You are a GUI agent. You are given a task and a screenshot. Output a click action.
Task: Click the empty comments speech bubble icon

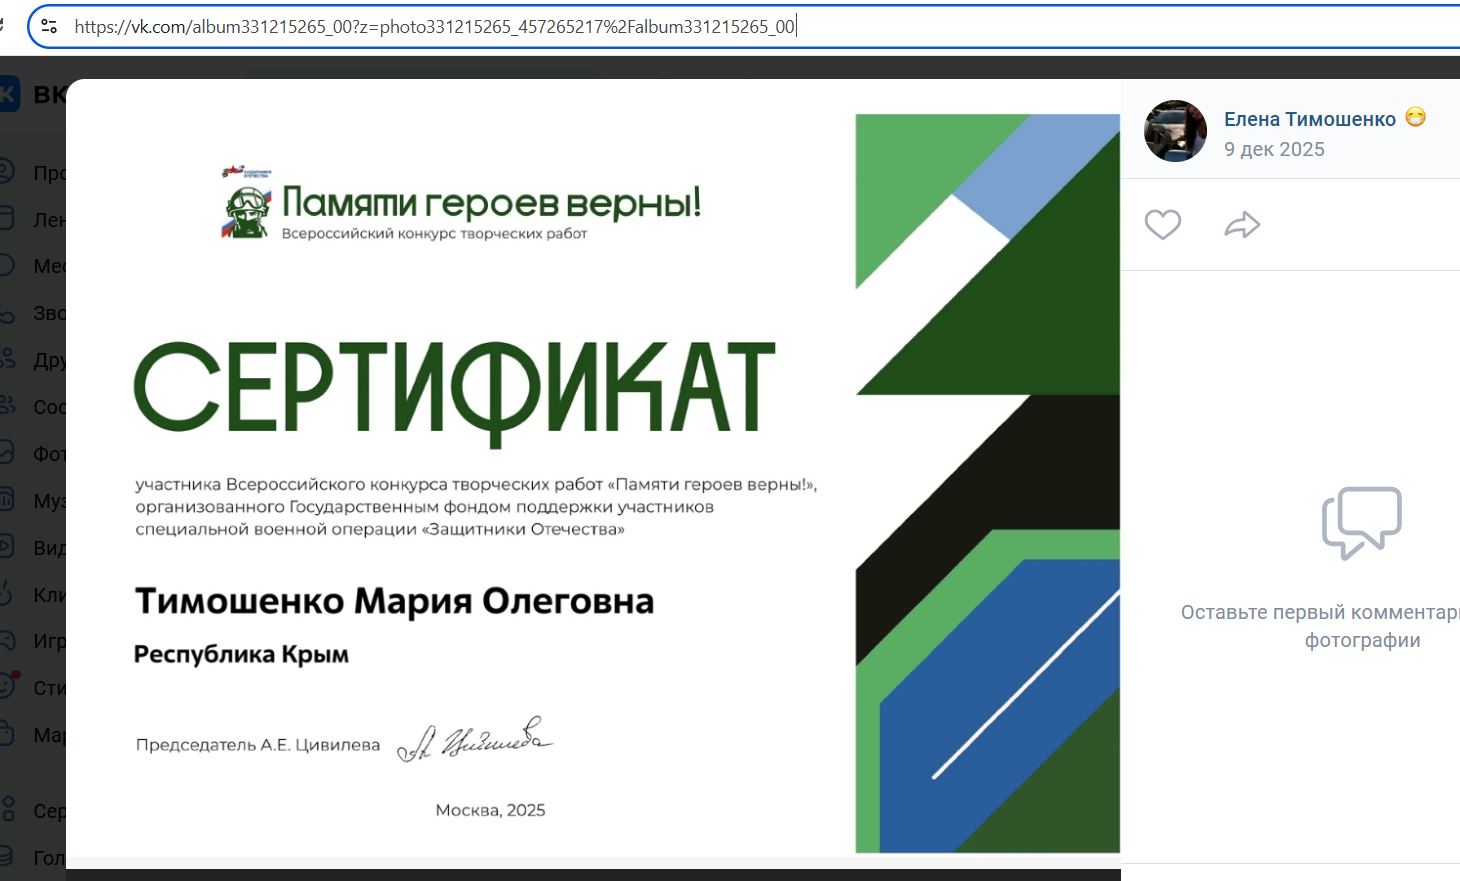pos(1362,523)
